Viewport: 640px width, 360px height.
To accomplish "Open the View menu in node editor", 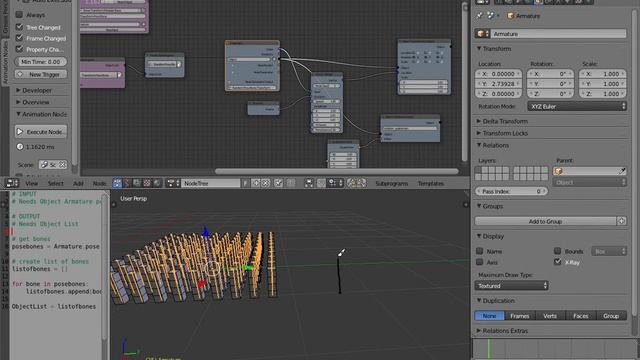I will tap(31, 184).
